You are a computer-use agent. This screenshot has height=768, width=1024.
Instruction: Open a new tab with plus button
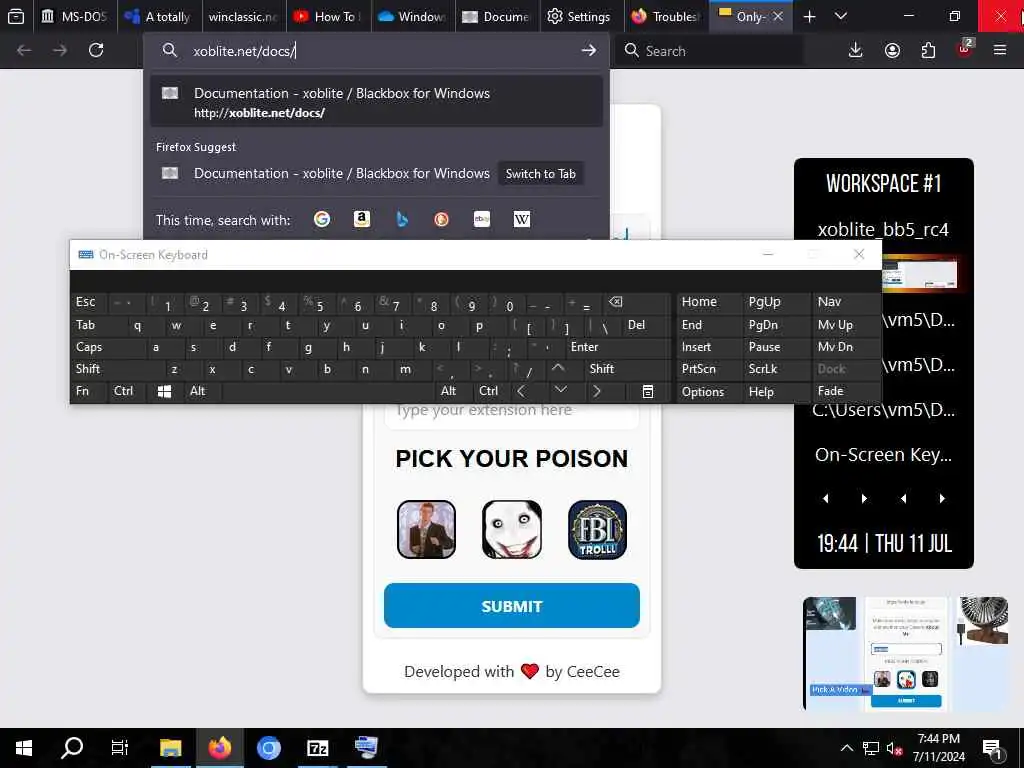[x=809, y=16]
